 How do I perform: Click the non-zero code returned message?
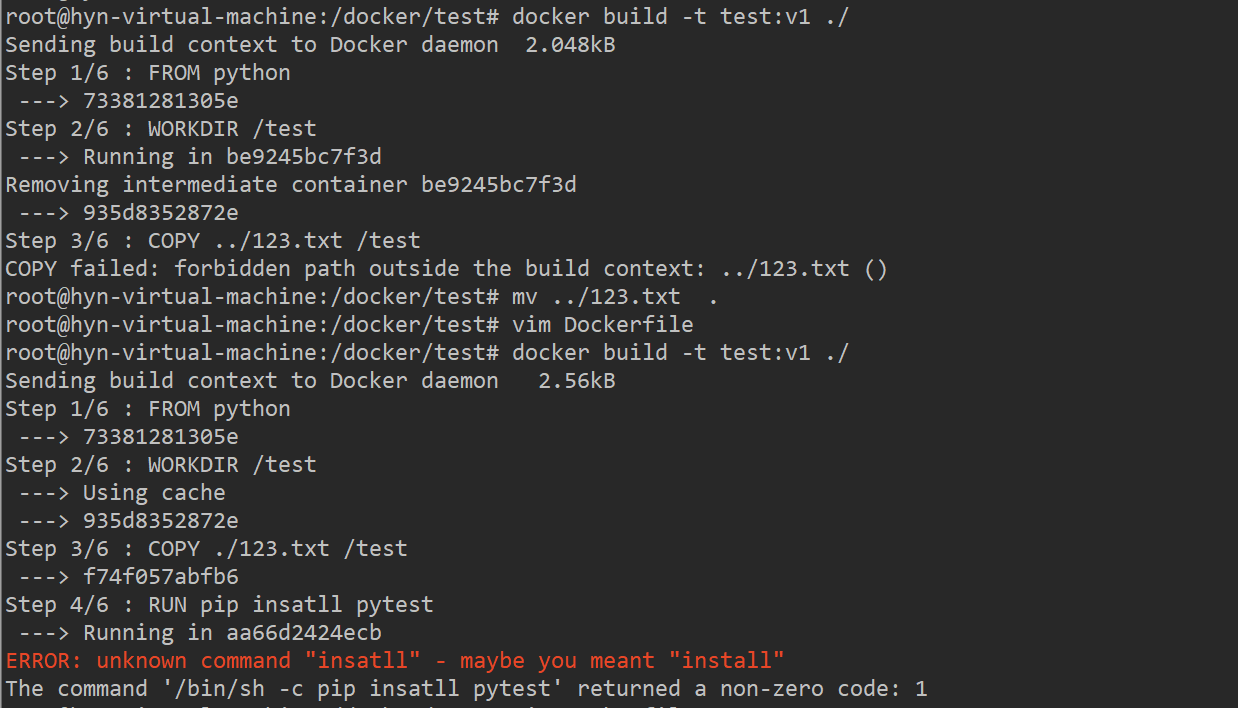(466, 689)
